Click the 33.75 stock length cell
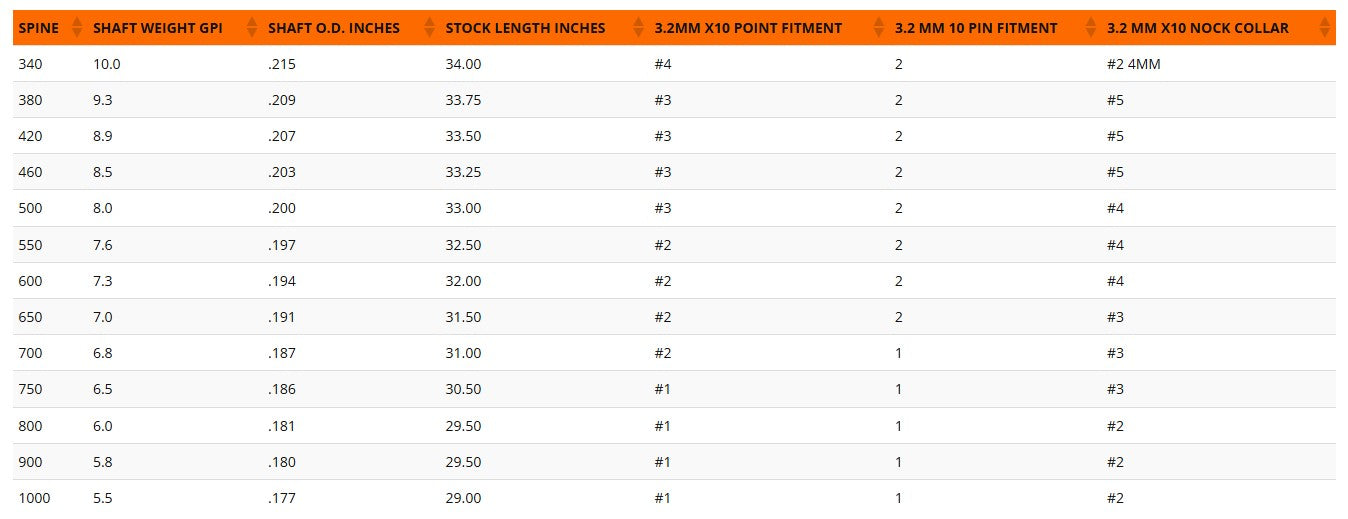Viewport: 1348px width, 519px height. tap(463, 100)
